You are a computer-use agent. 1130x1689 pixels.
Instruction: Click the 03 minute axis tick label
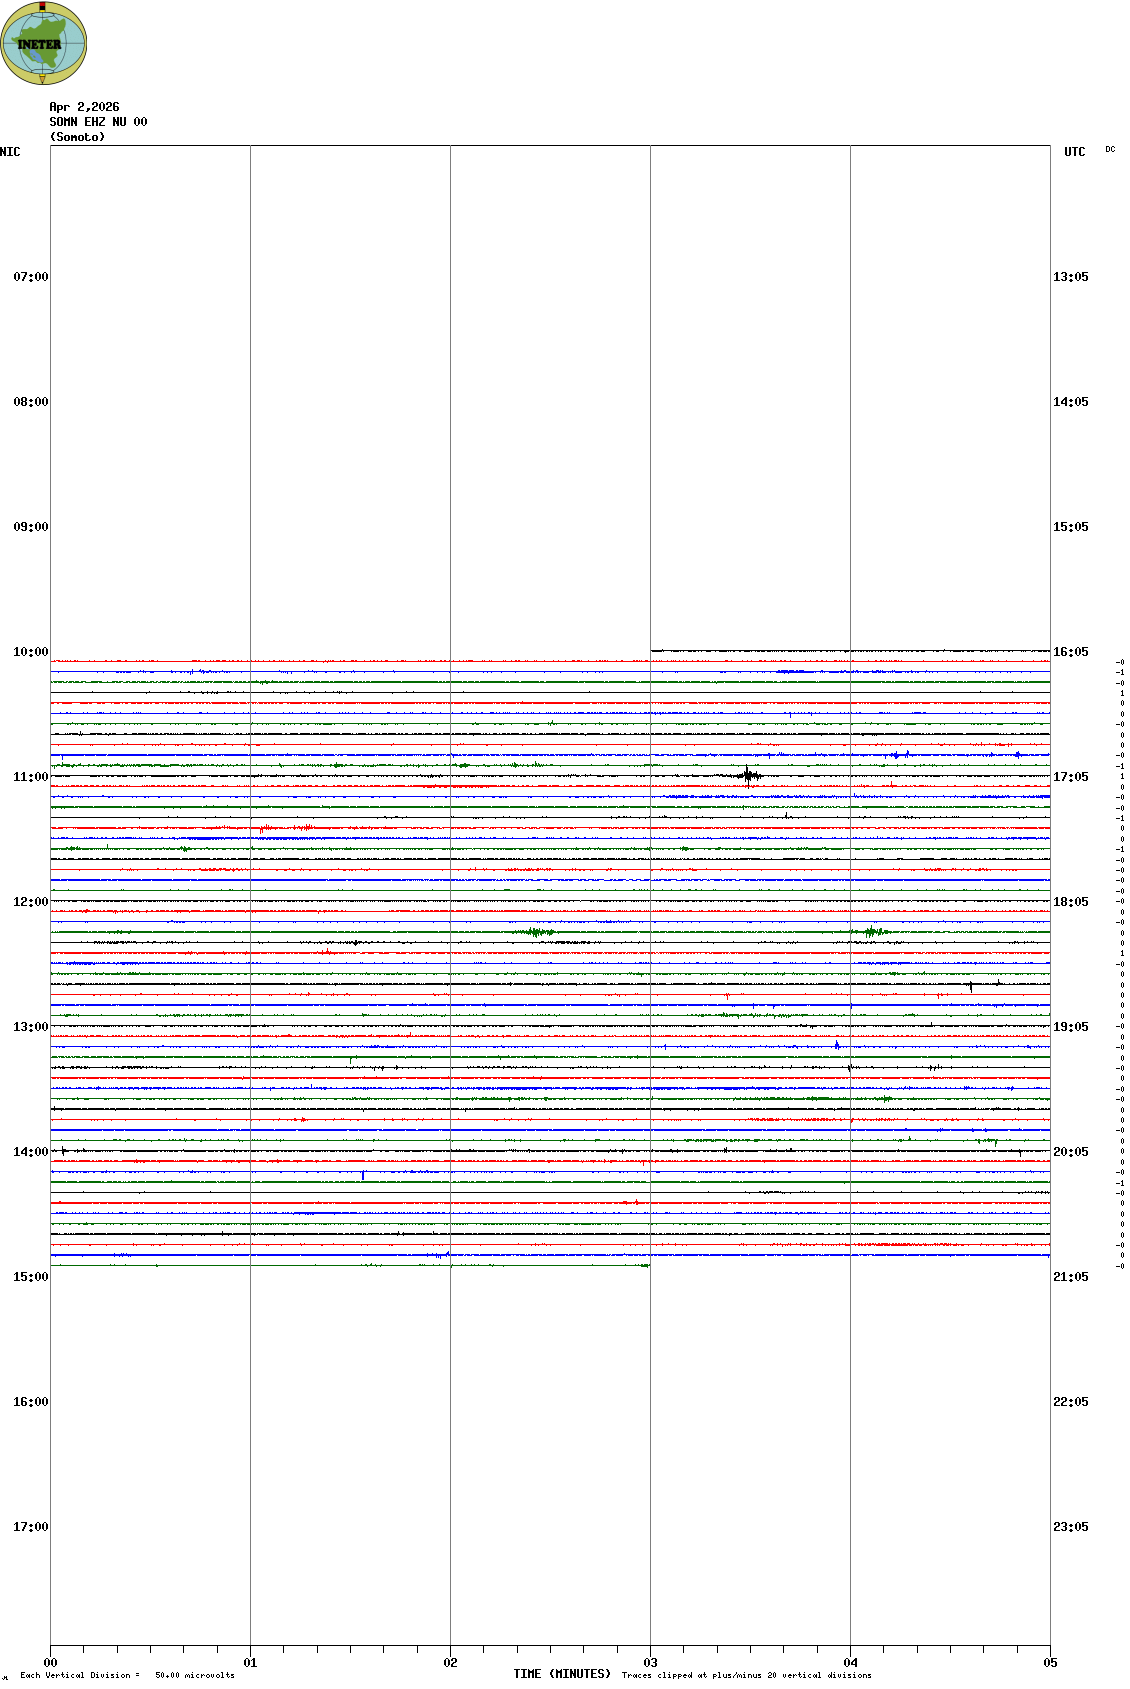tap(650, 1663)
